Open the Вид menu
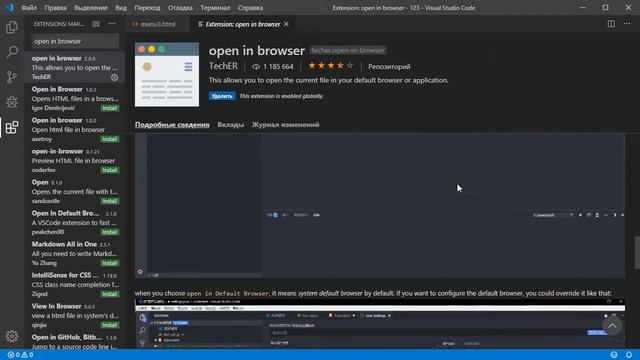Viewport: 640px width, 360px height. 121,8
